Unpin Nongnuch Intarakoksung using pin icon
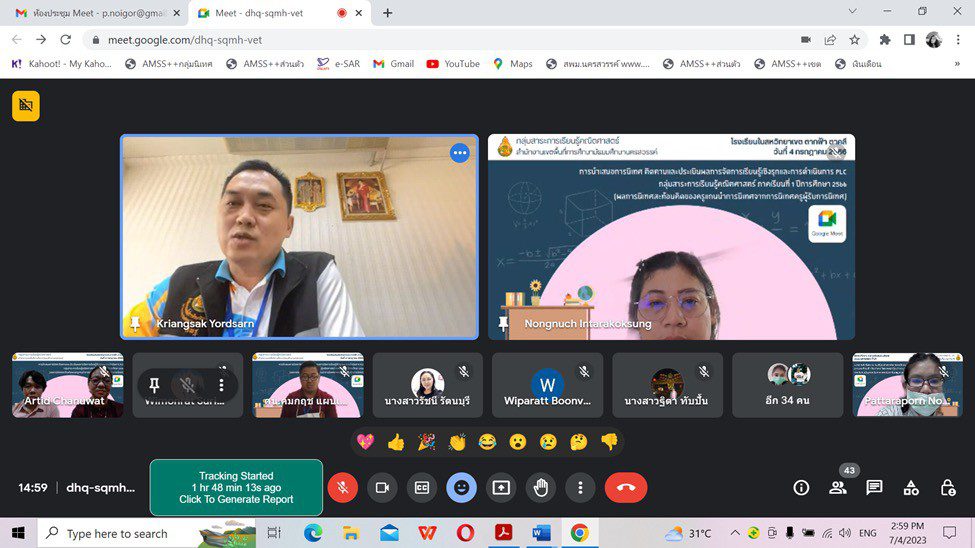 (503, 323)
